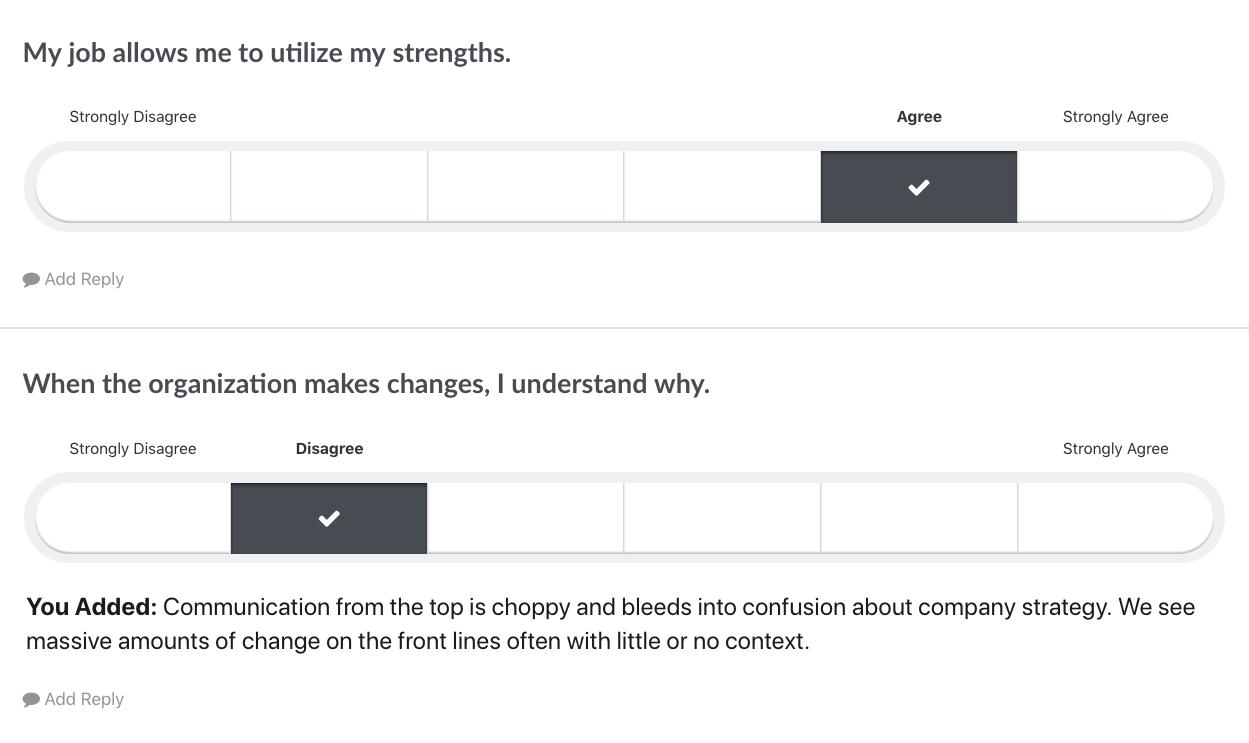Click the speech bubble icon under changes question

pos(32,699)
